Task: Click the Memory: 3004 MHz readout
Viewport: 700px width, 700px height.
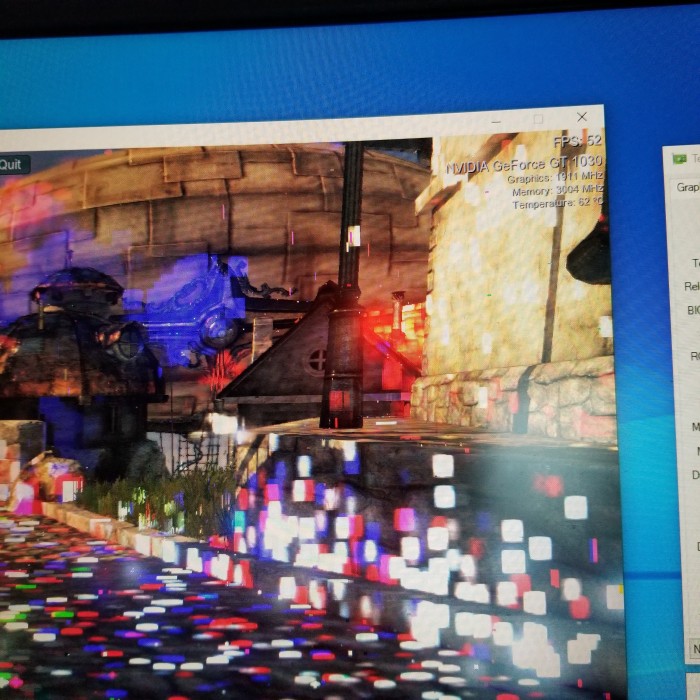Action: point(558,191)
